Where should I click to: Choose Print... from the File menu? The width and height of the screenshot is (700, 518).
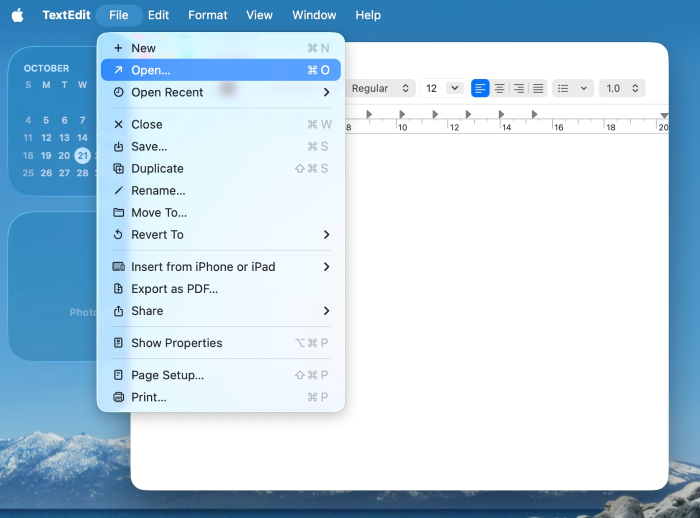(221, 397)
